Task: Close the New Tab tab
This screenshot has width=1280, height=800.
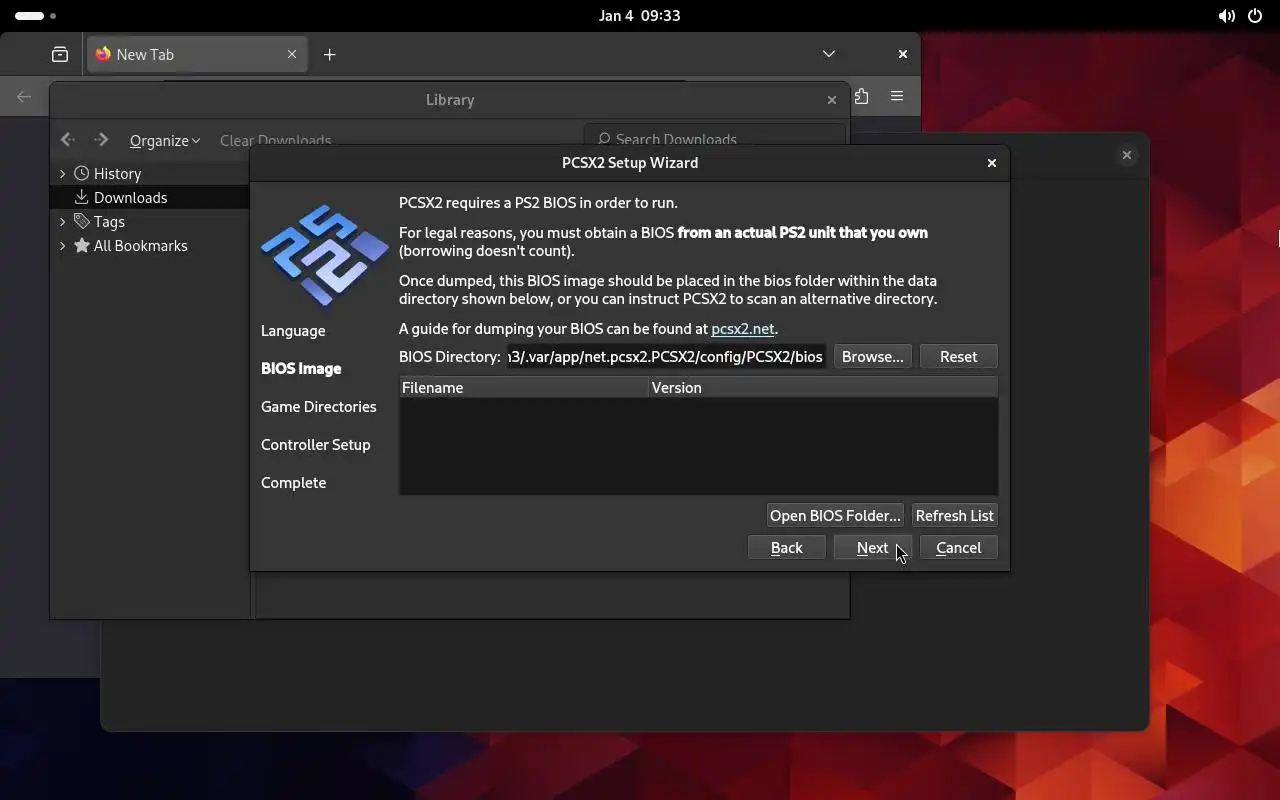Action: tap(291, 54)
